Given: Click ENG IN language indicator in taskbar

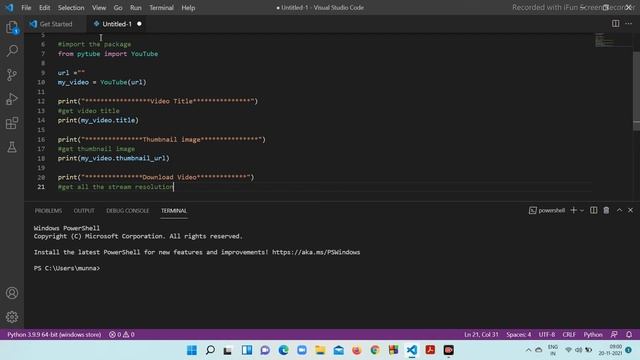Looking at the screenshot, I should coord(553,350).
